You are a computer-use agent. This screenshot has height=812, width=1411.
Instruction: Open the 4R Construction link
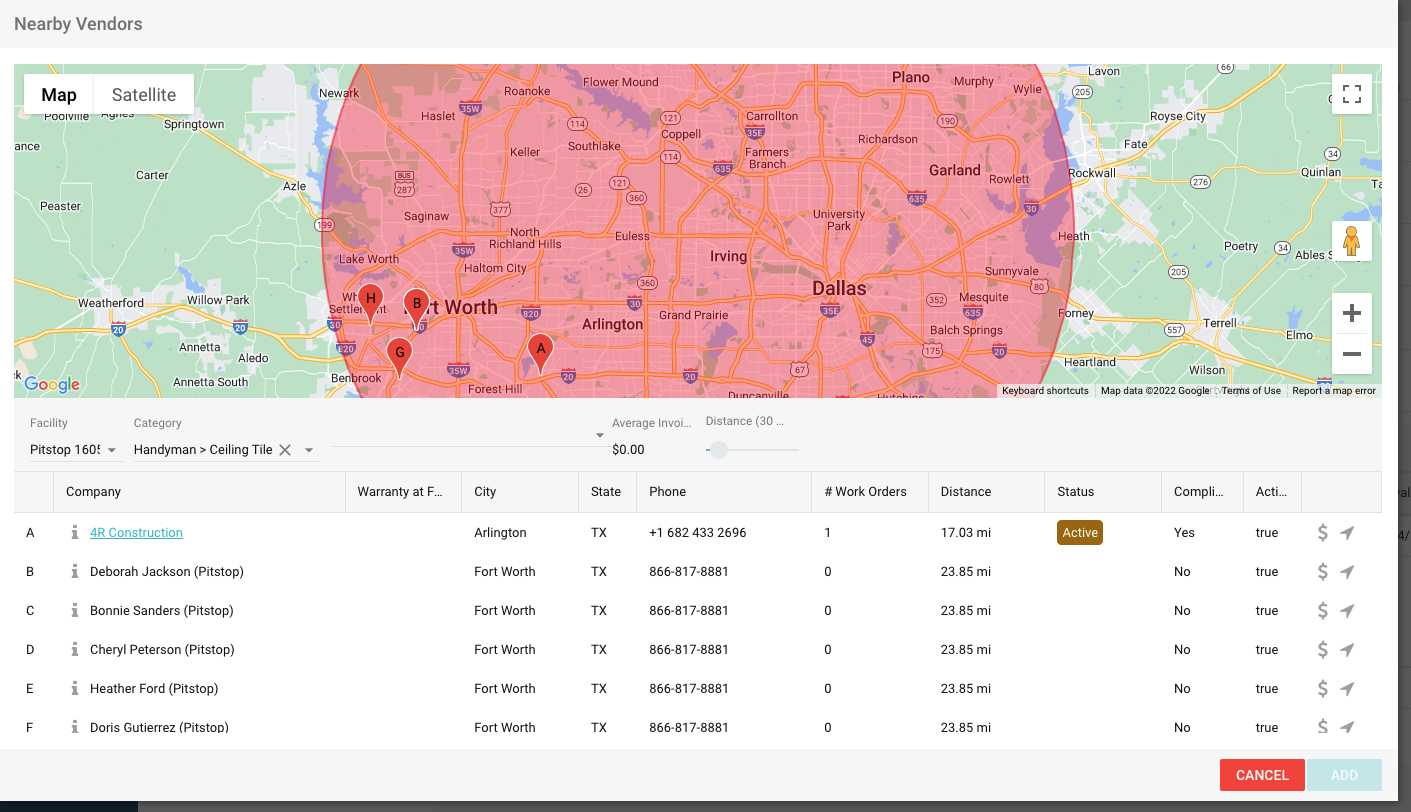pyautogui.click(x=136, y=533)
